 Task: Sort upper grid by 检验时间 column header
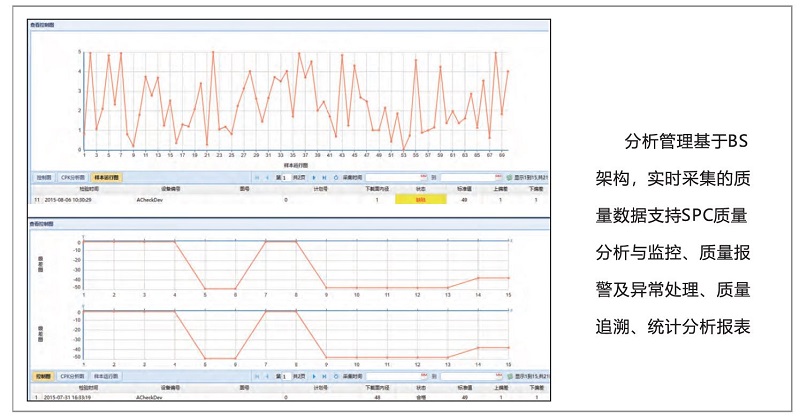[x=89, y=189]
